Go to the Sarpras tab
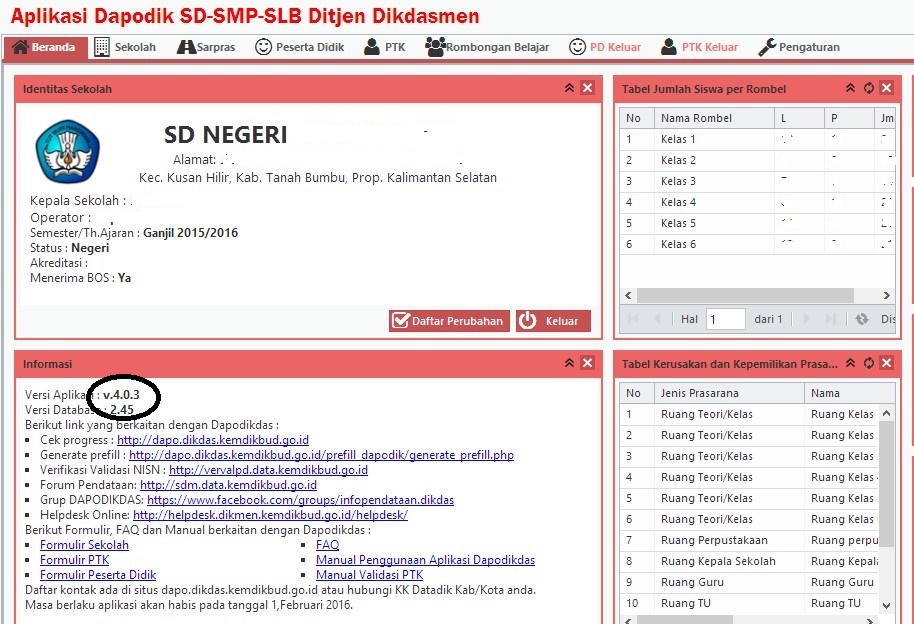The width and height of the screenshot is (914, 624). point(206,47)
